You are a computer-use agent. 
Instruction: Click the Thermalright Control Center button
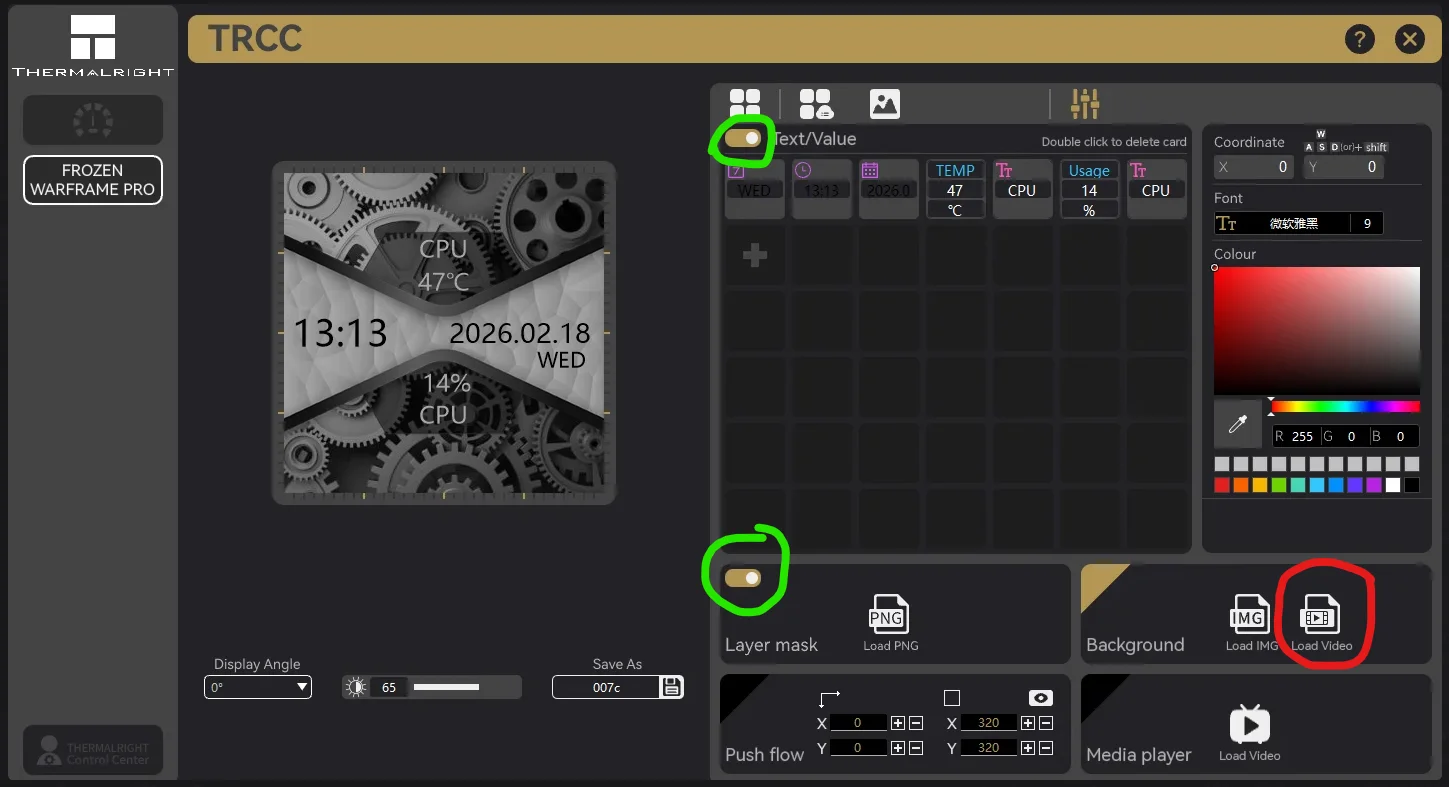coord(92,750)
